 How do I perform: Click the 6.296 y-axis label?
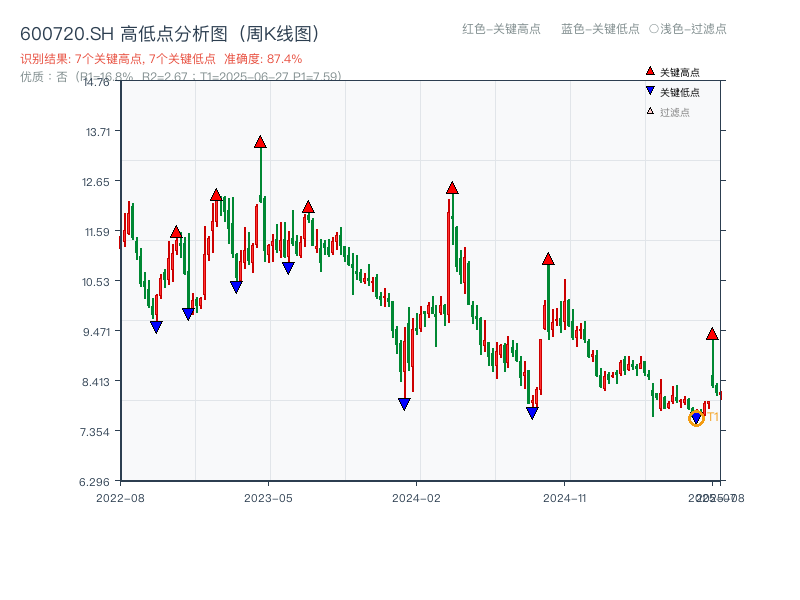[x=94, y=482]
